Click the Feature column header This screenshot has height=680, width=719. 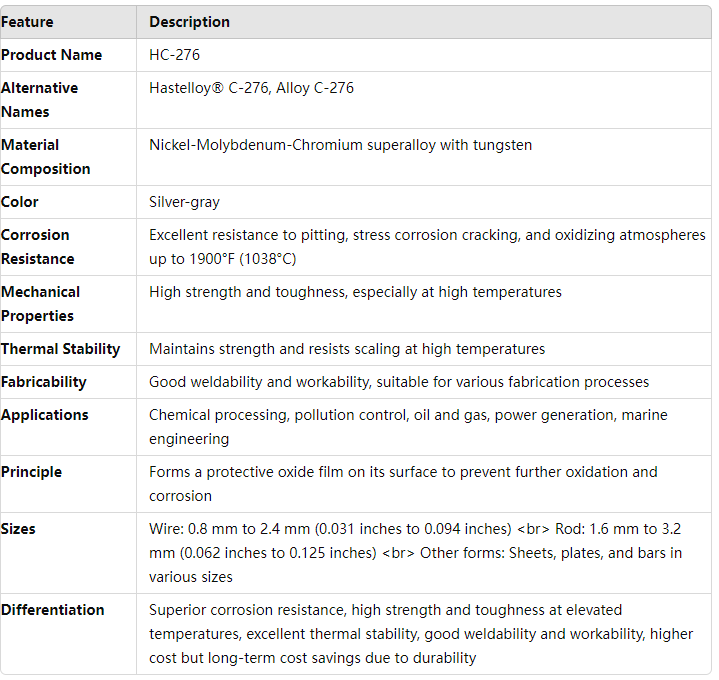tap(27, 22)
